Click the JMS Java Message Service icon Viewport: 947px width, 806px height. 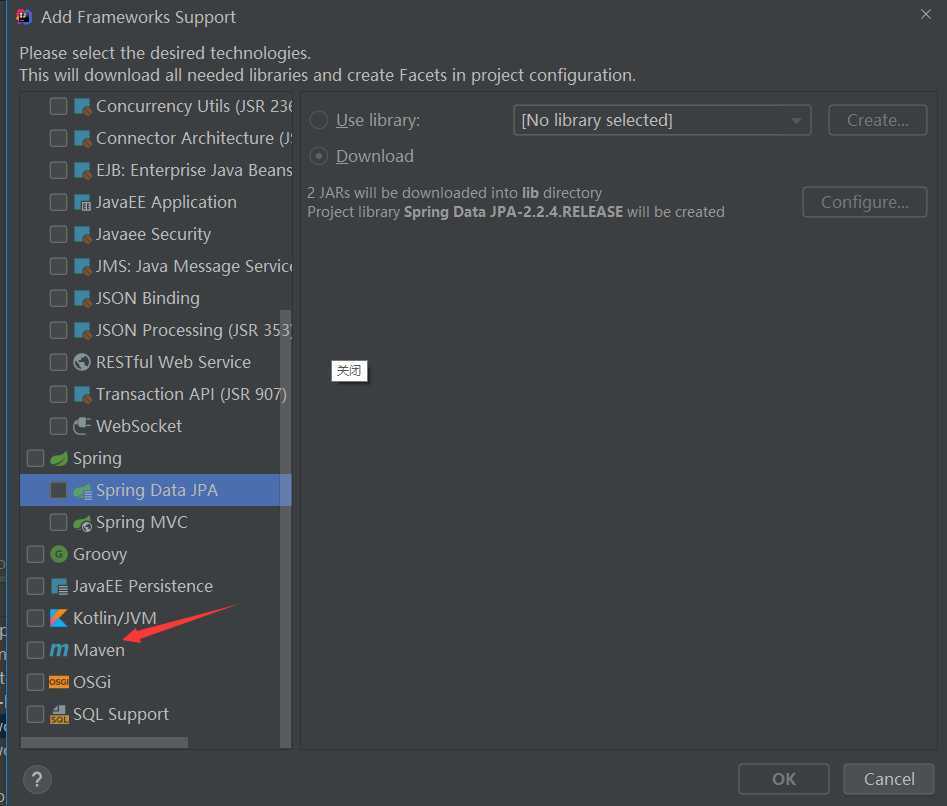(82, 266)
